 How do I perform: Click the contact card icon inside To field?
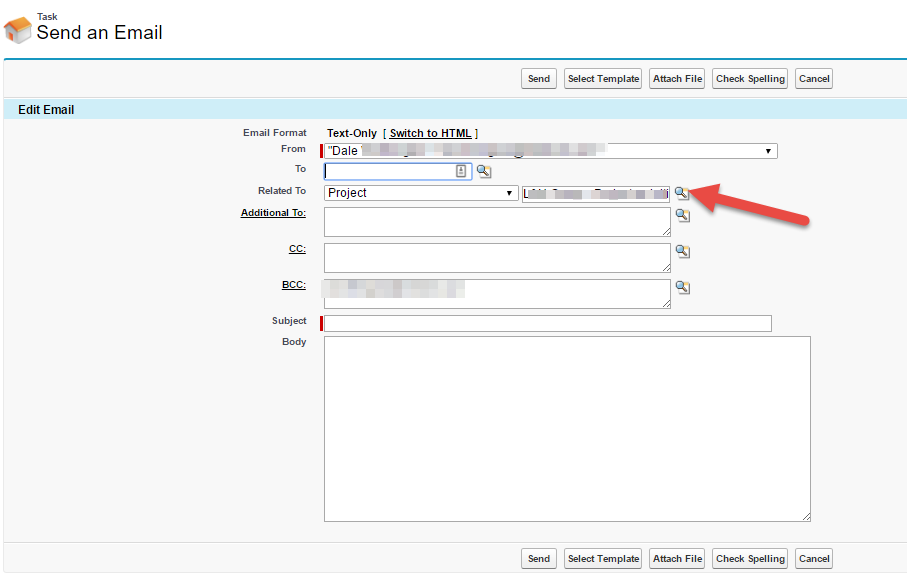(461, 171)
